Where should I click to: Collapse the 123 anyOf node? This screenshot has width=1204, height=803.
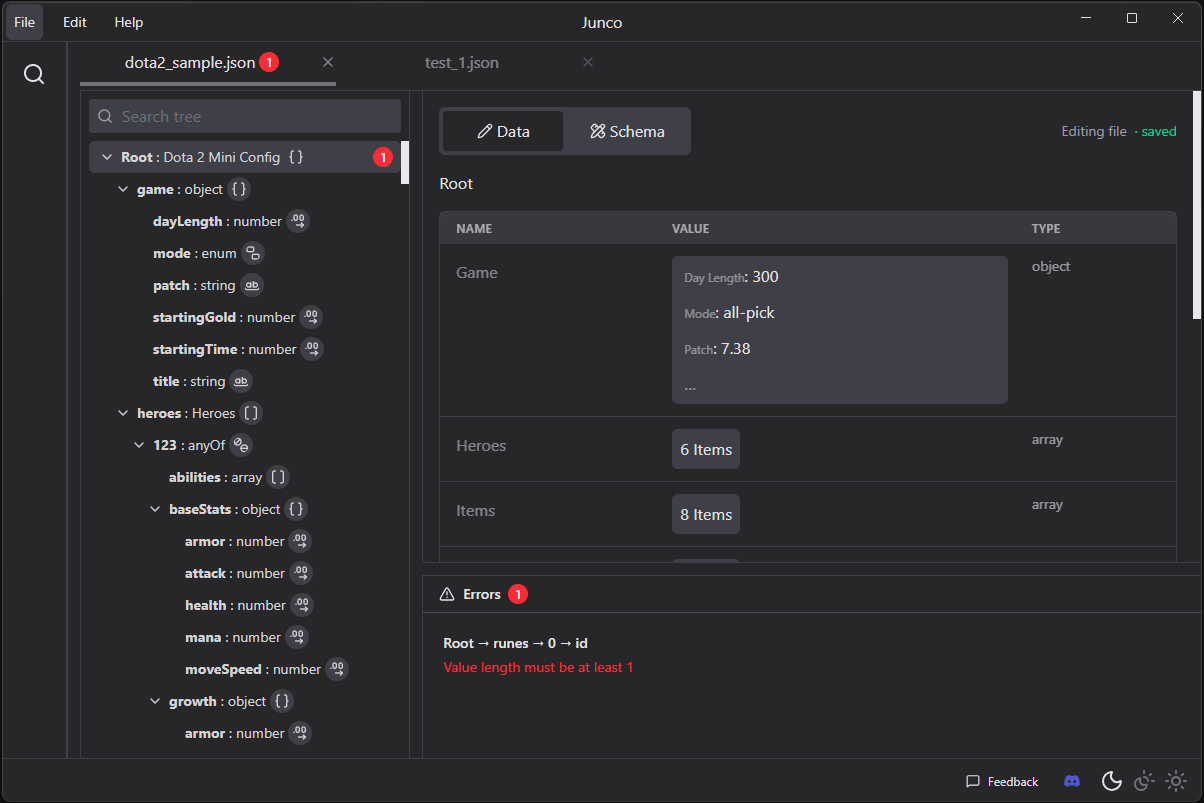point(139,445)
